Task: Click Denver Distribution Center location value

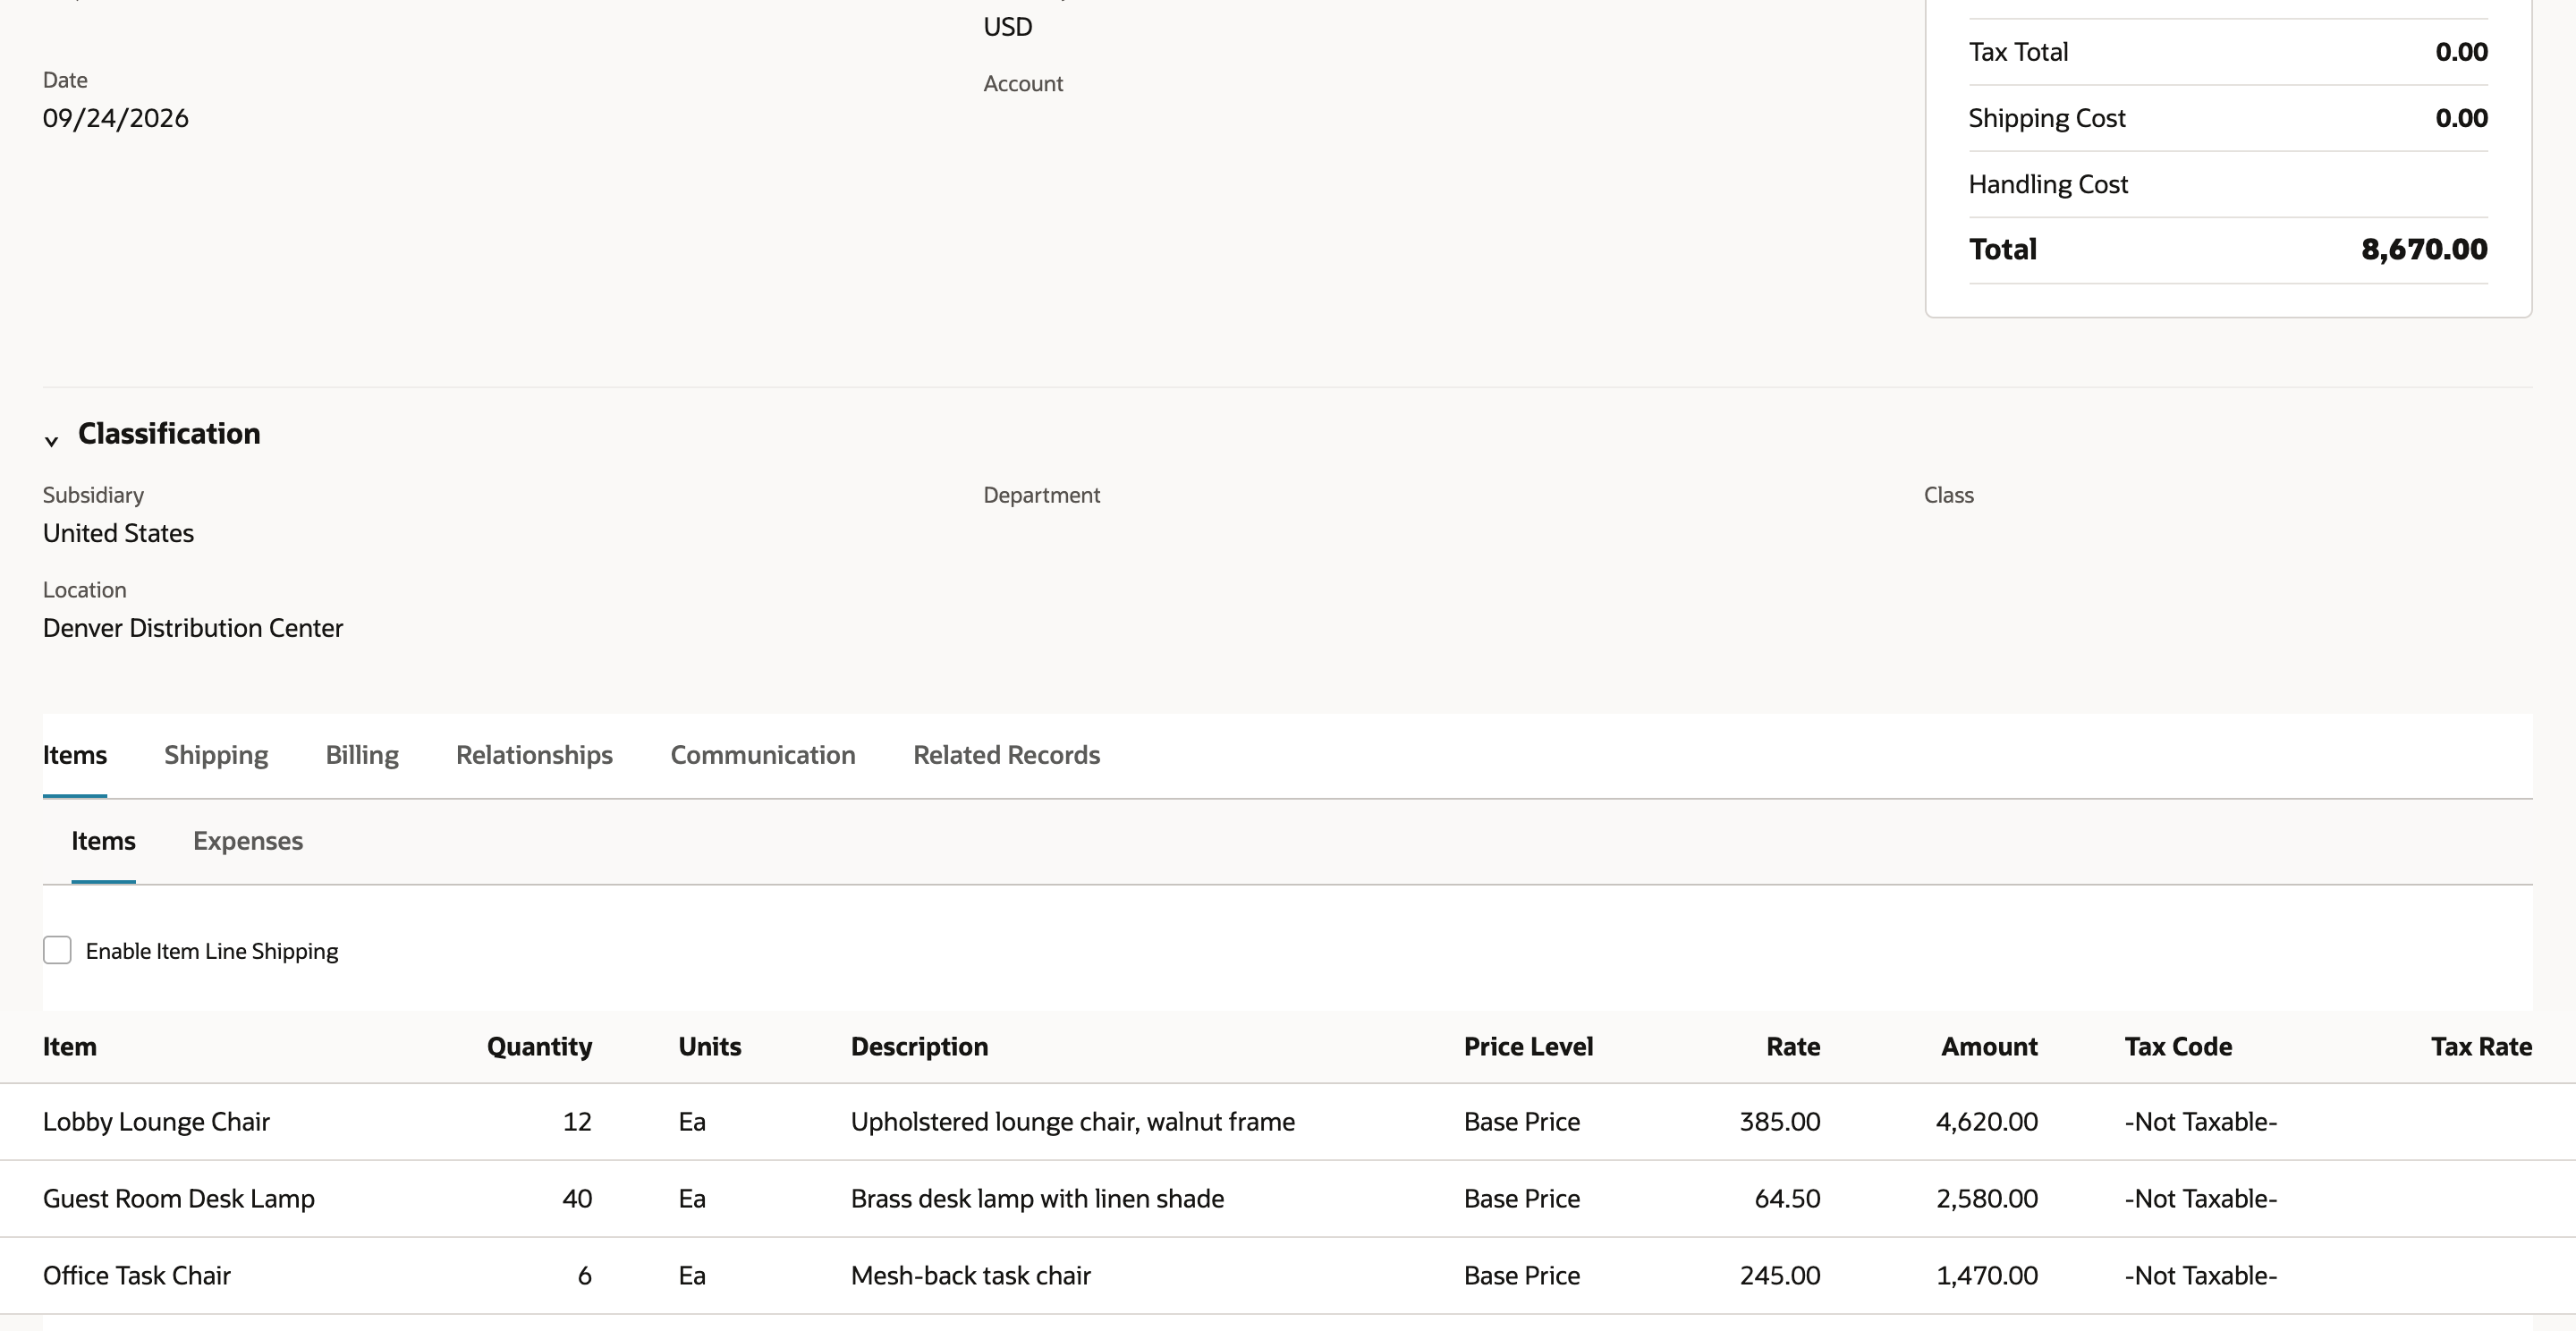Action: tap(193, 628)
